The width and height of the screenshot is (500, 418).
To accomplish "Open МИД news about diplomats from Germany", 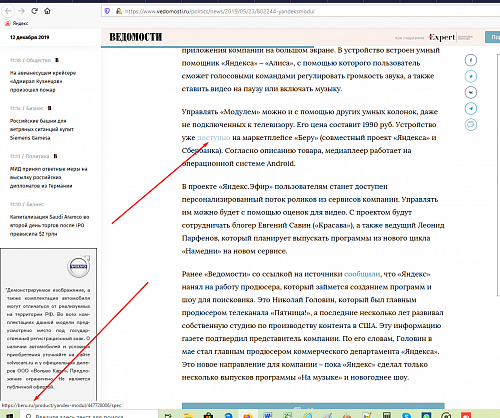I will [48, 177].
